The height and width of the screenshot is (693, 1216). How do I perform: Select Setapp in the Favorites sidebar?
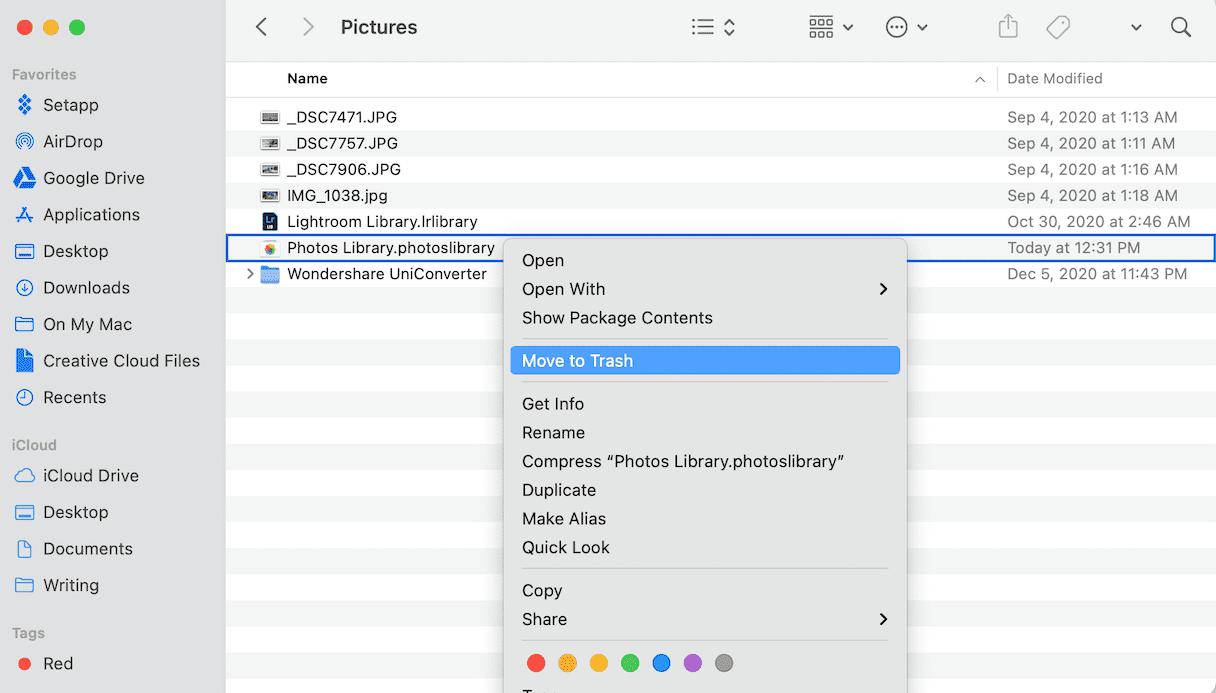pos(70,105)
